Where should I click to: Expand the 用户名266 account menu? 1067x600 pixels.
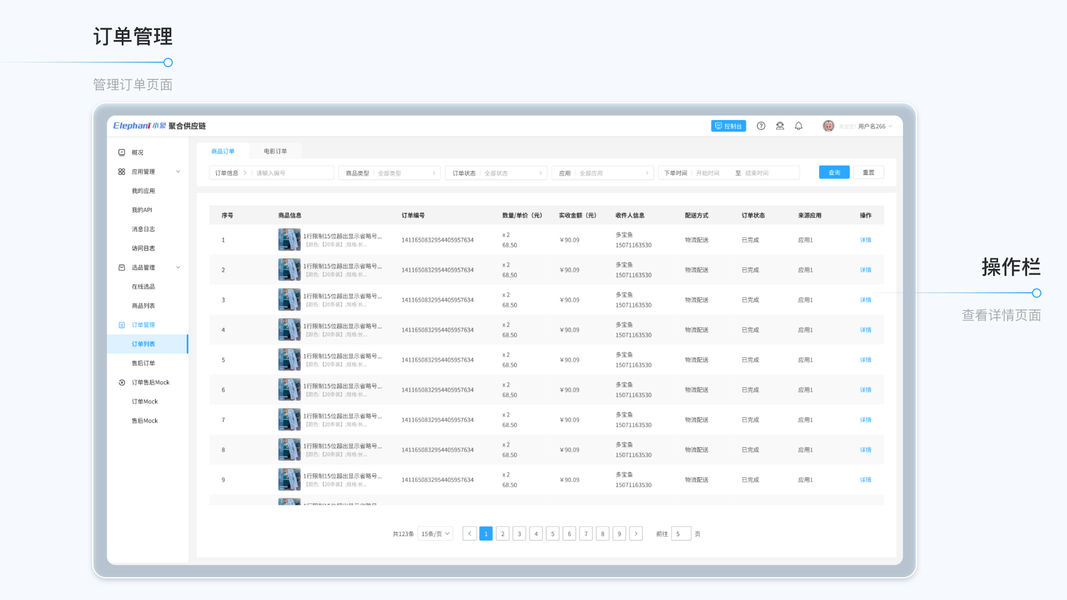[875, 127]
